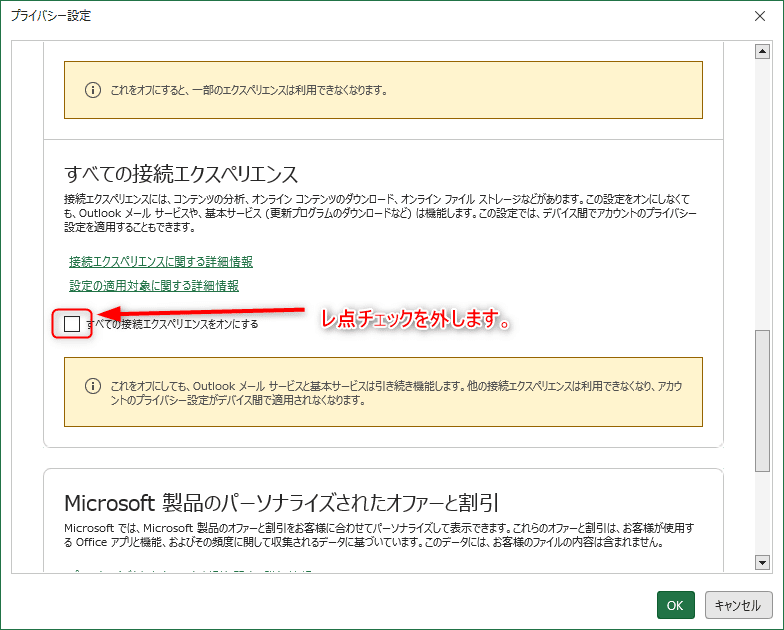Close the プライバシー設定 dialog
The width and height of the screenshot is (784, 630).
pos(760,16)
